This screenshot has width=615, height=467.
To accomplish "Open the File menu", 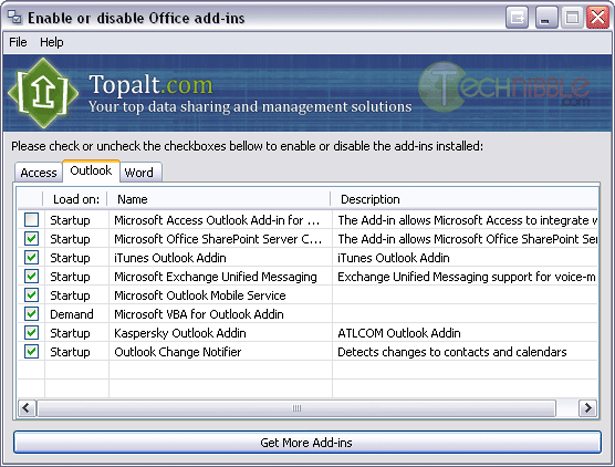I will coord(18,42).
